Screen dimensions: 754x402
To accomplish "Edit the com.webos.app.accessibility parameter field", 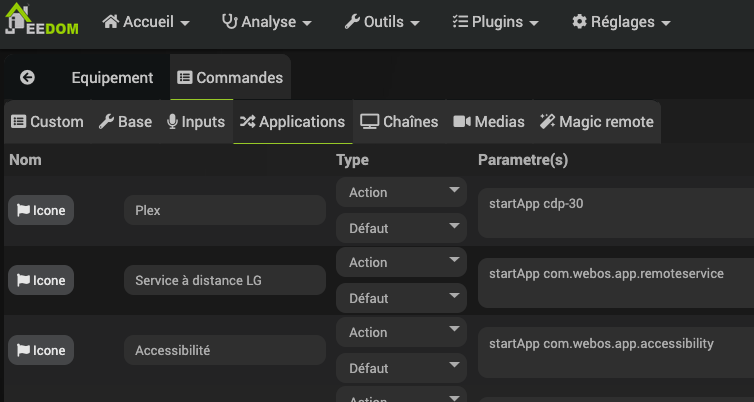I will click(x=616, y=352).
